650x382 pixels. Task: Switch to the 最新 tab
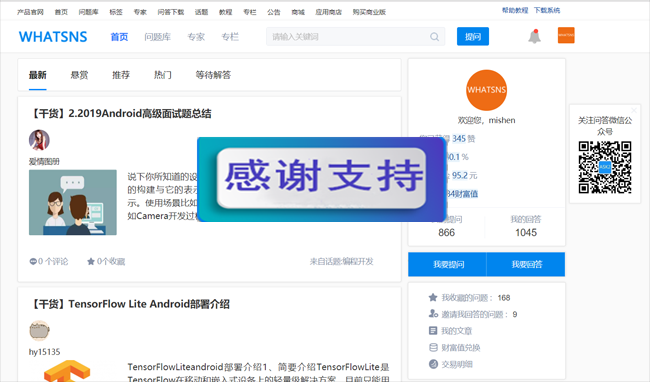point(37,75)
